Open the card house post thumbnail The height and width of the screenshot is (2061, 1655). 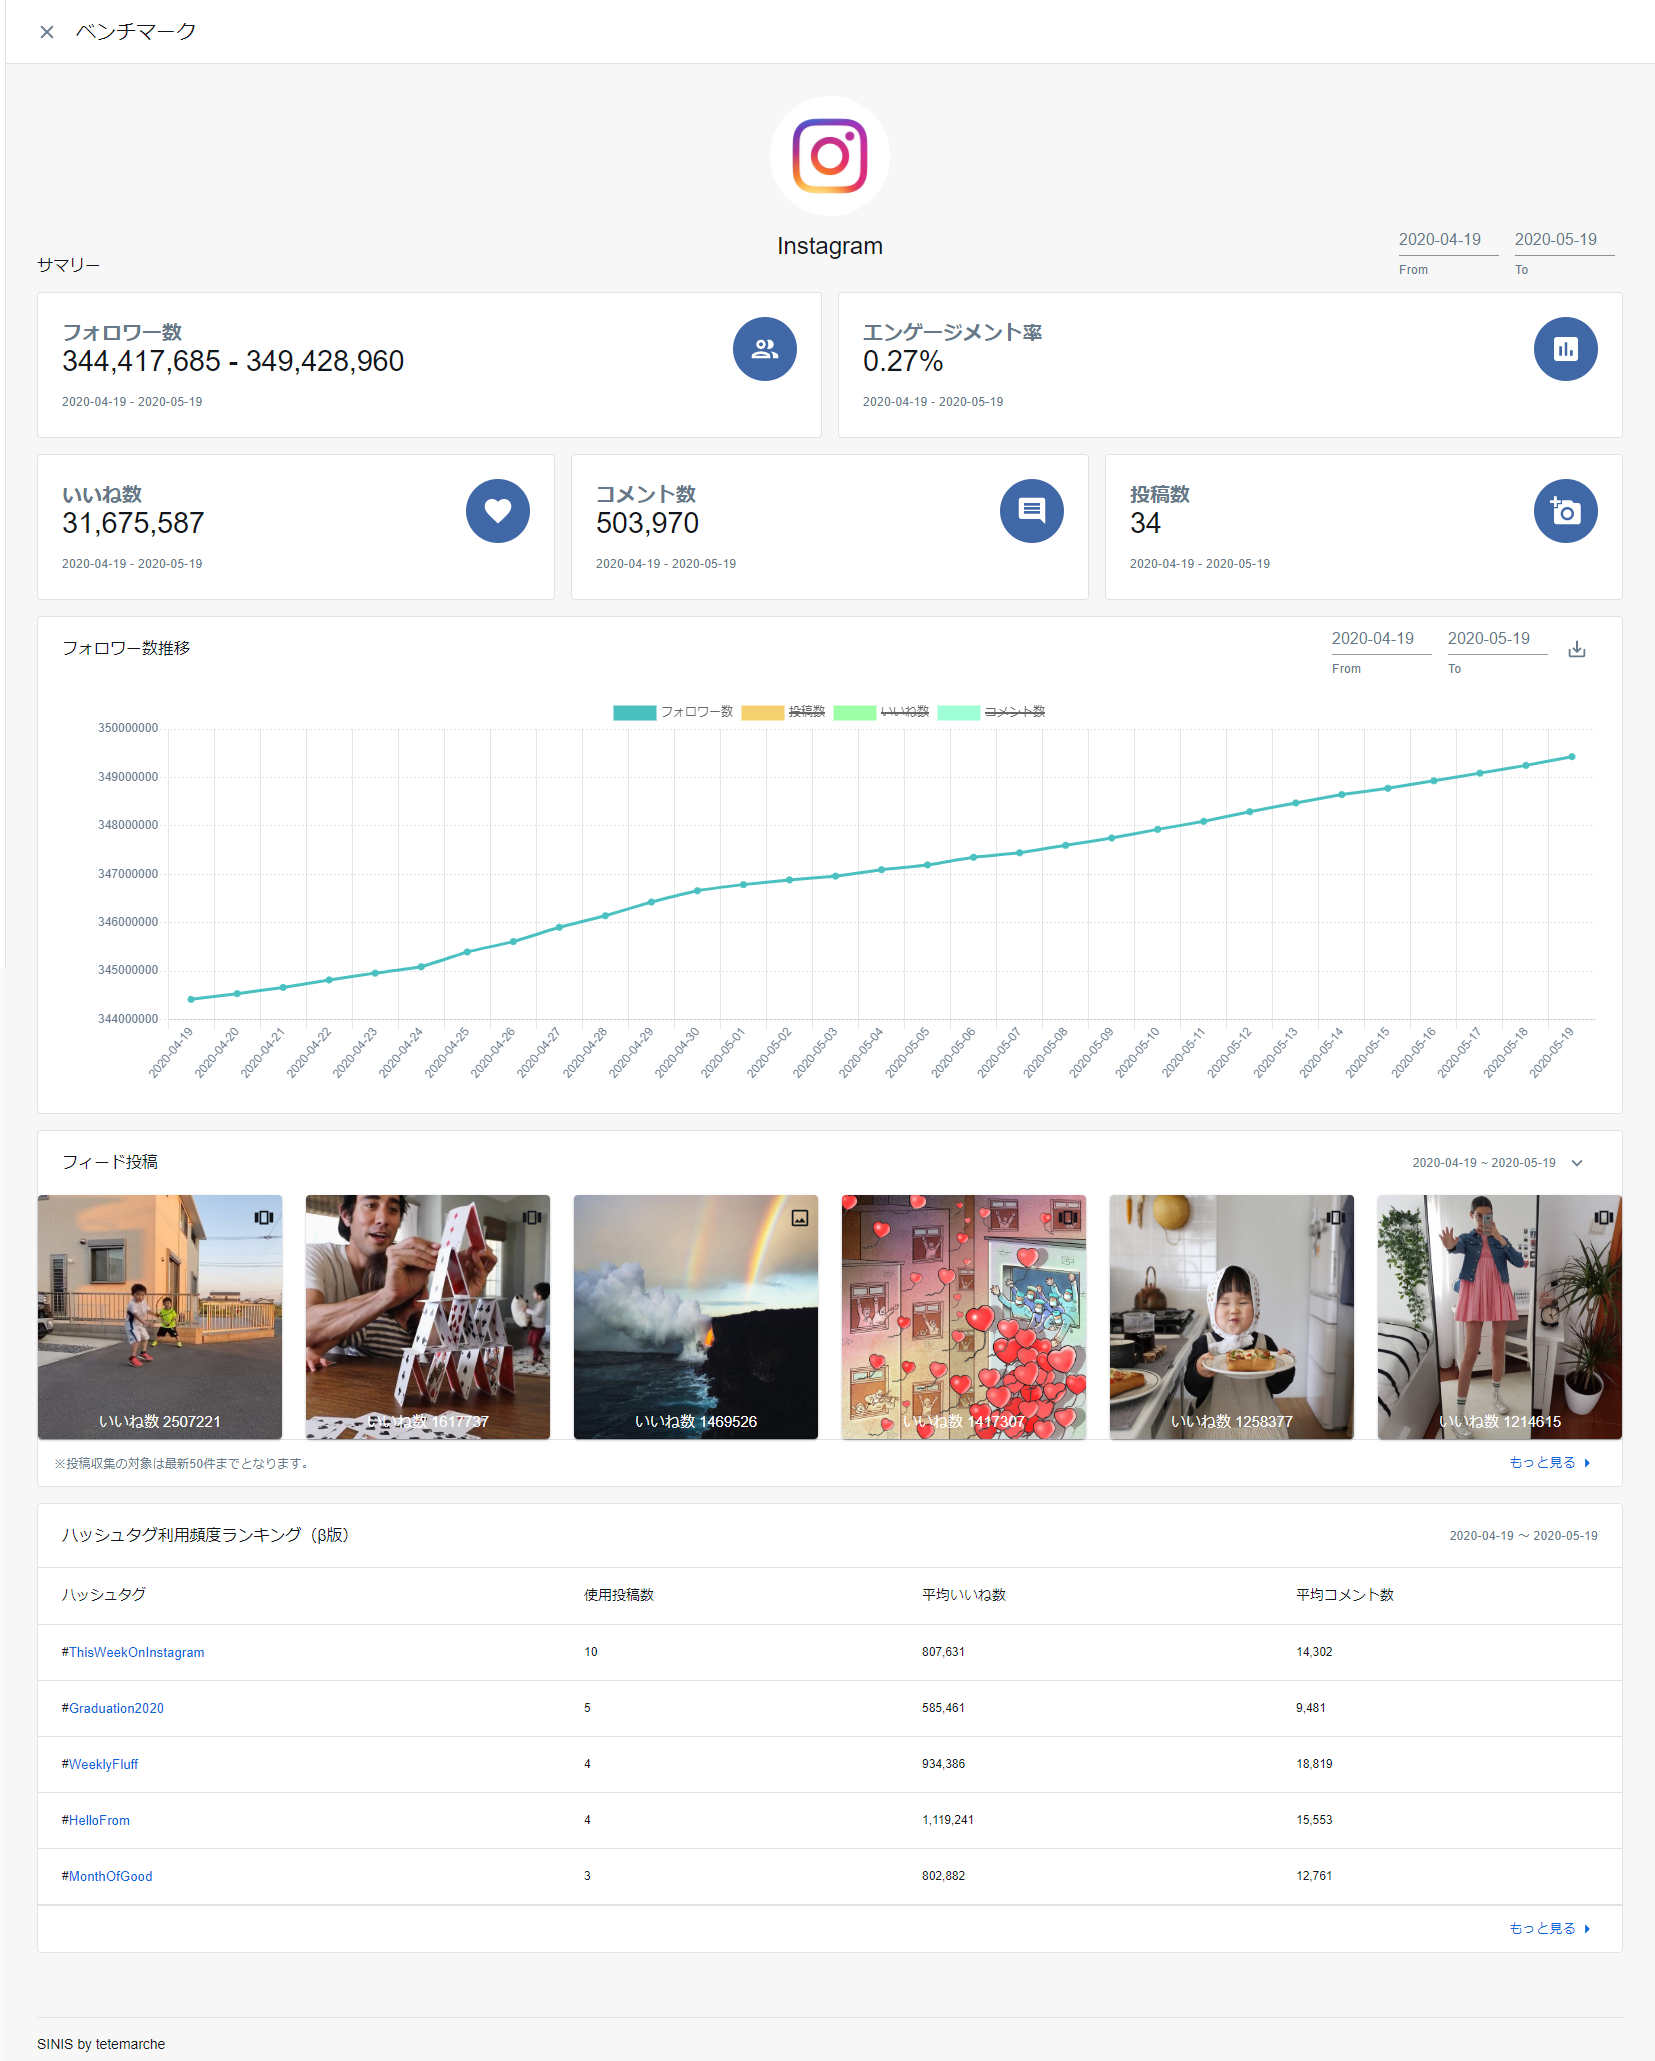click(x=427, y=1316)
